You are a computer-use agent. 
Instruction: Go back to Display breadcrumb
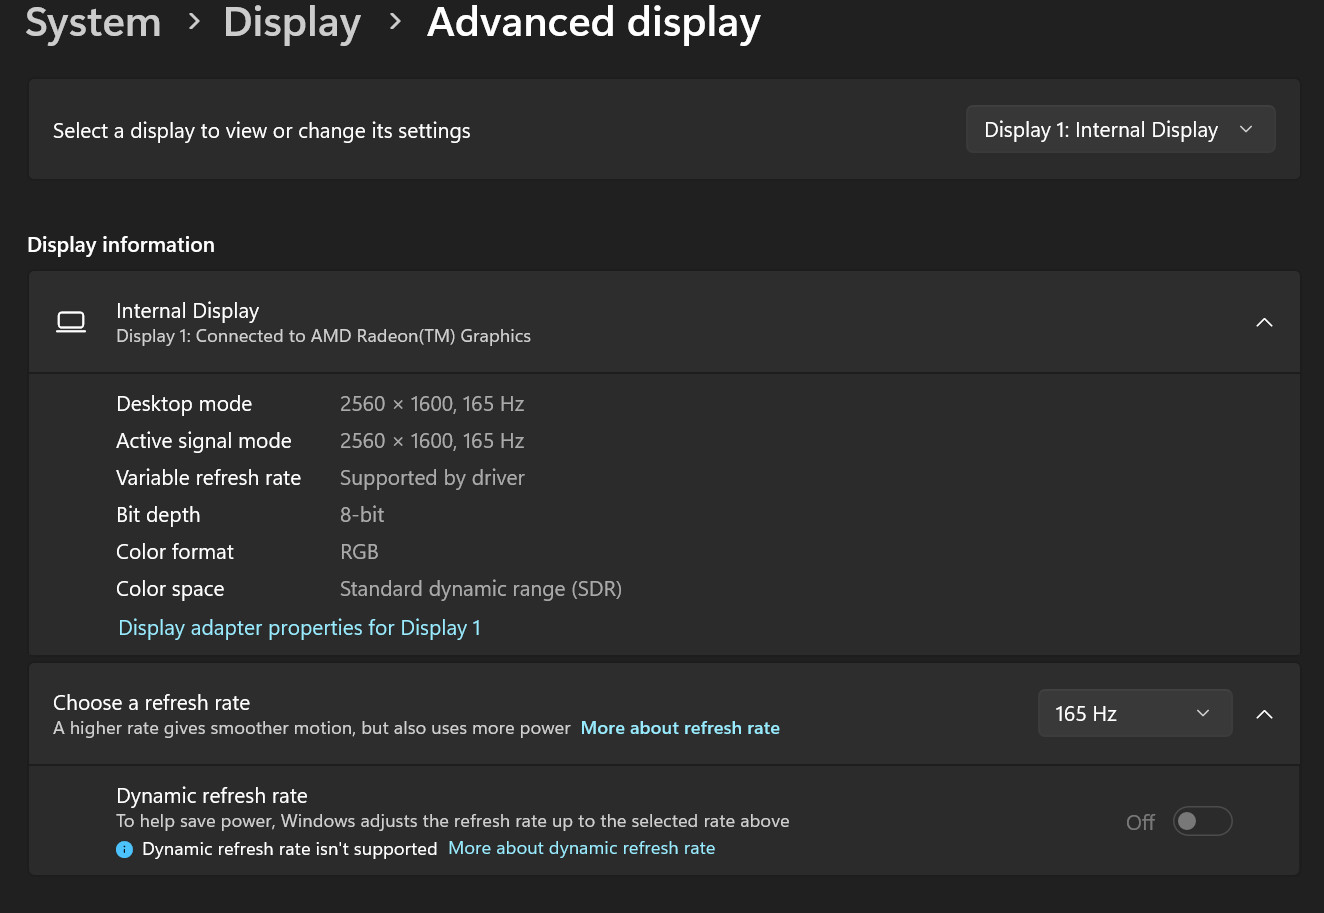292,22
